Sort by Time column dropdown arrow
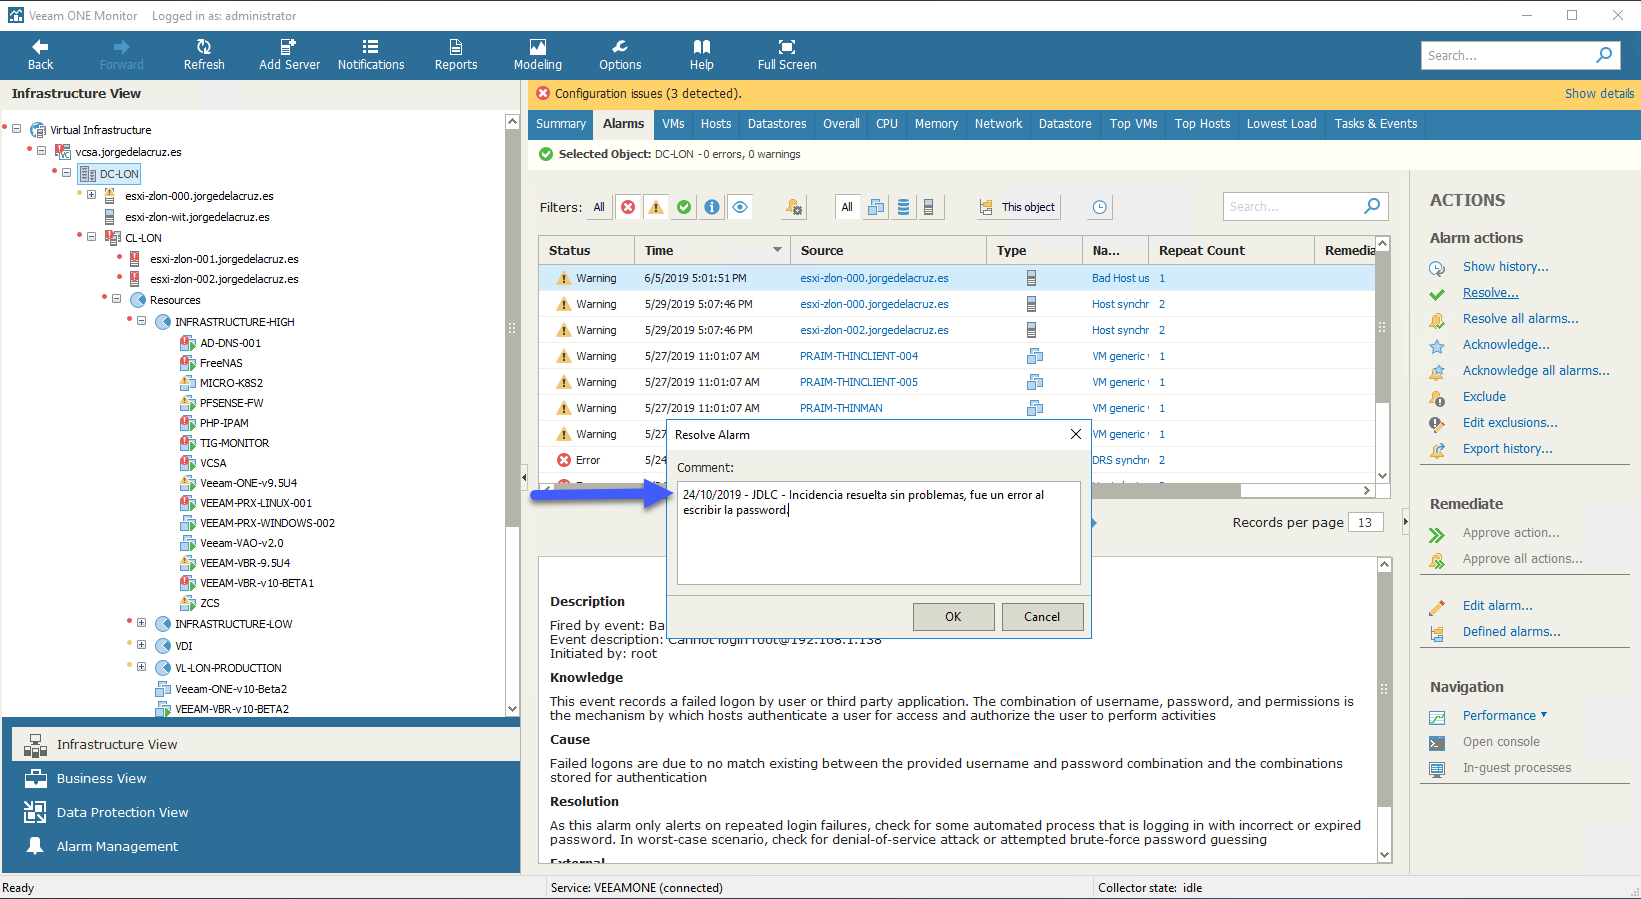The image size is (1641, 899). click(777, 250)
